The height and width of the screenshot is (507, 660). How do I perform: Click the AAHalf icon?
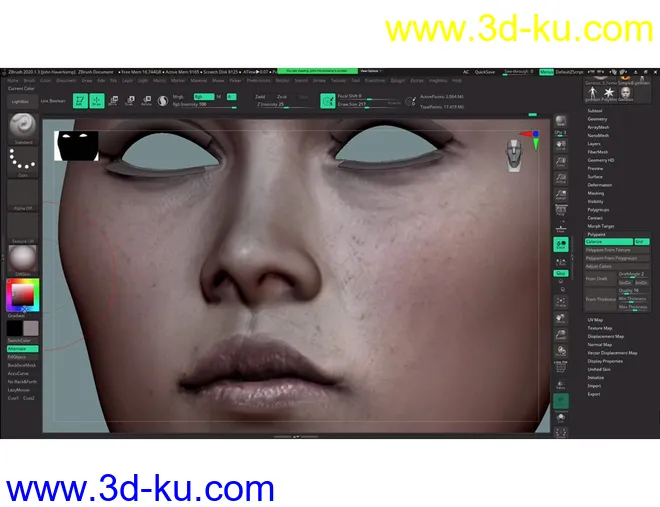(561, 195)
